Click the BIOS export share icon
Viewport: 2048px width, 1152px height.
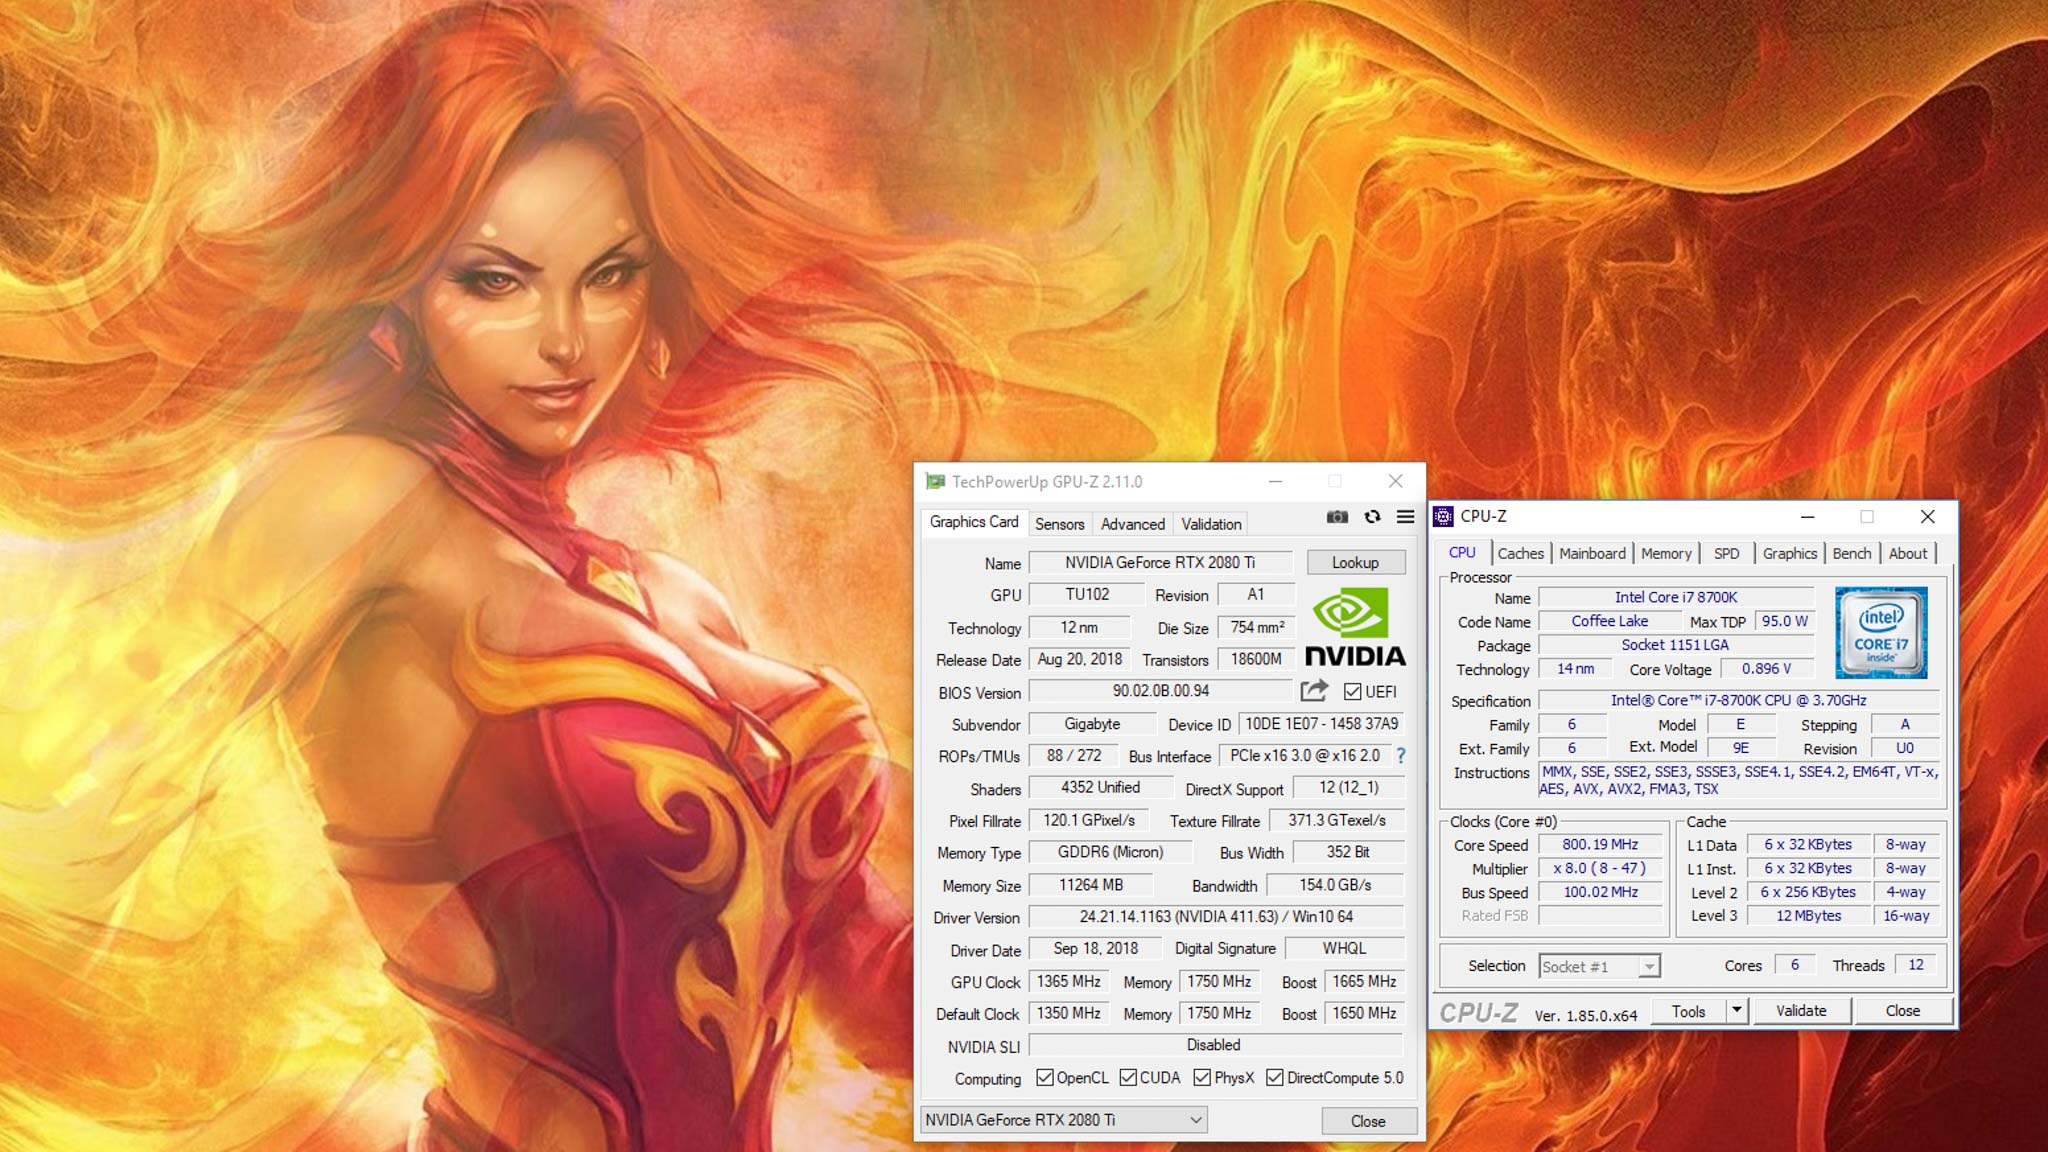(x=1314, y=690)
